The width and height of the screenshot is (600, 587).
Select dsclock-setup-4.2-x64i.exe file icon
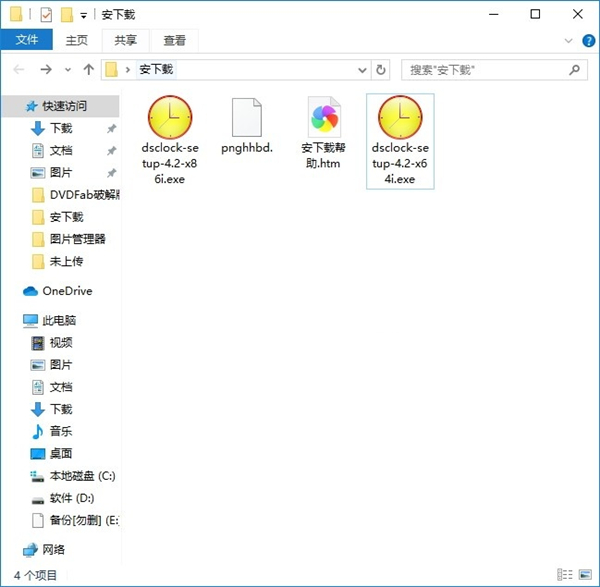[400, 118]
